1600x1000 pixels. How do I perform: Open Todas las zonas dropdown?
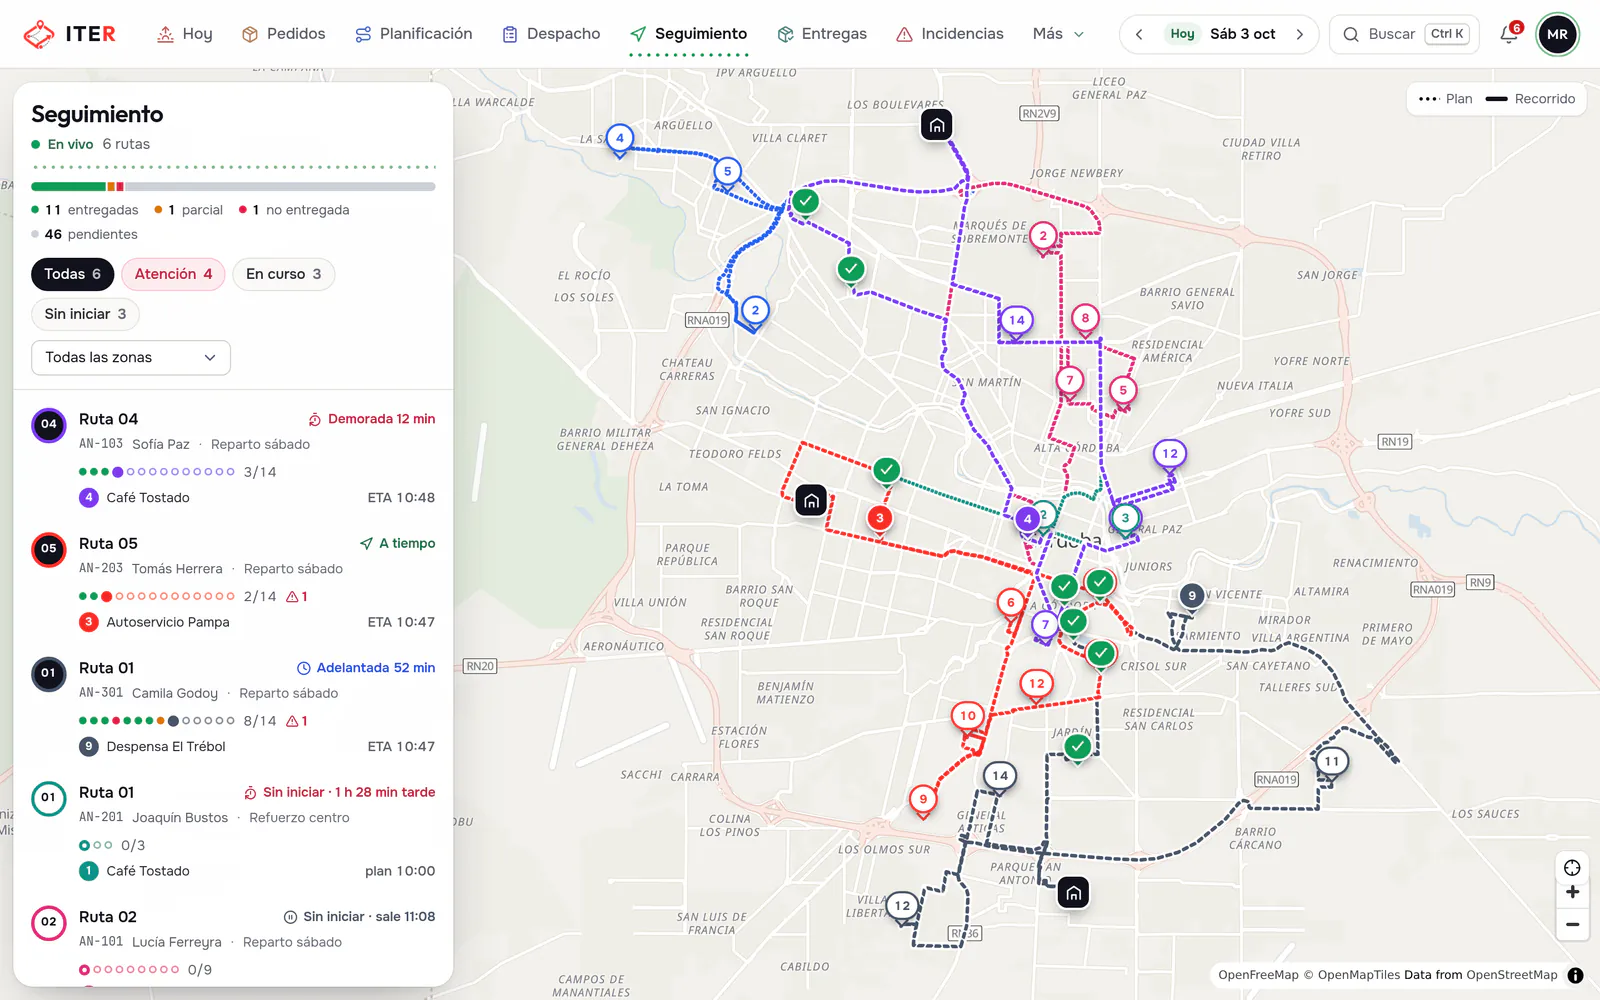(131, 358)
